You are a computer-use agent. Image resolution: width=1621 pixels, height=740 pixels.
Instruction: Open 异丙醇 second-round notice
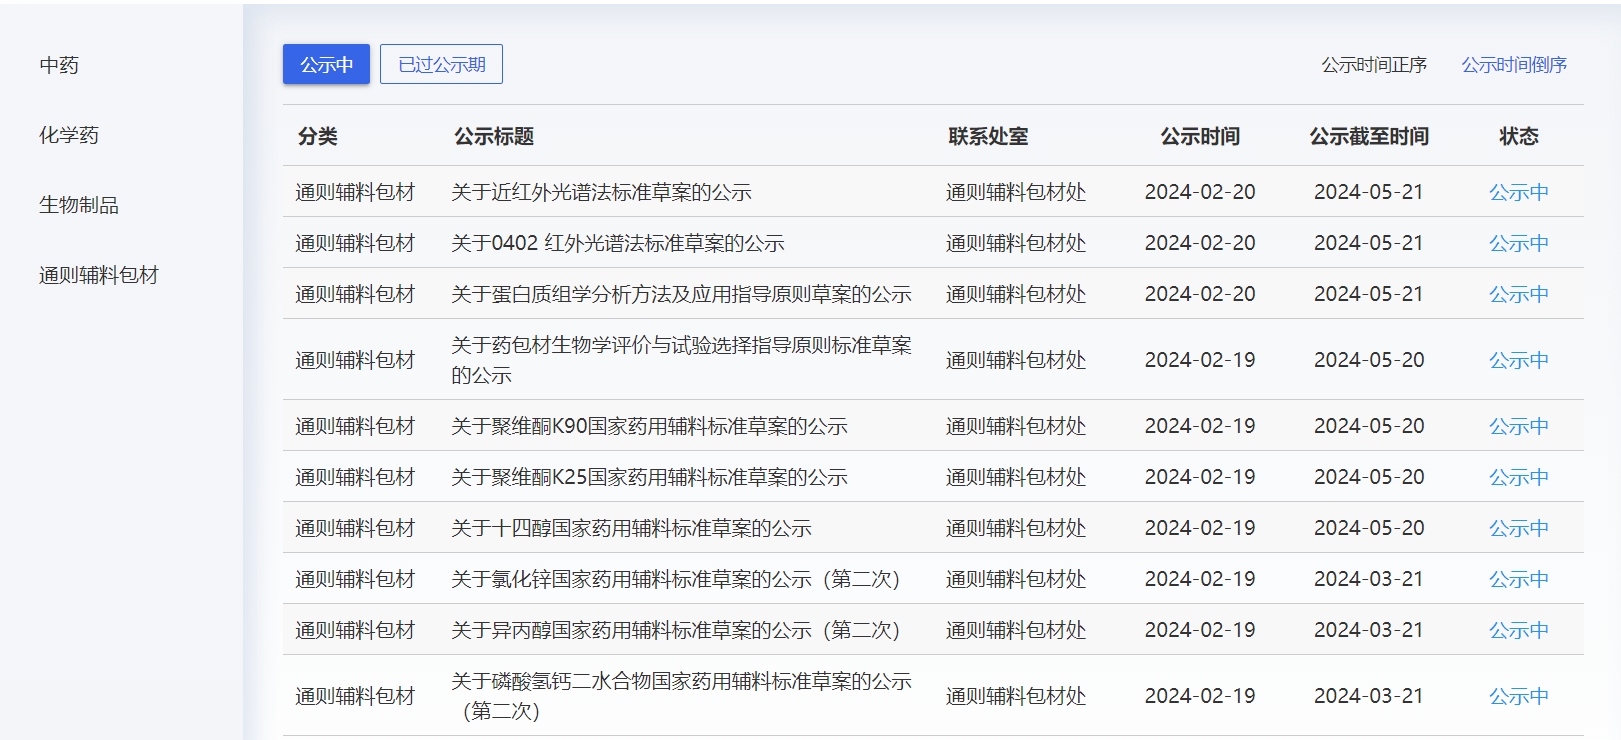coord(675,630)
